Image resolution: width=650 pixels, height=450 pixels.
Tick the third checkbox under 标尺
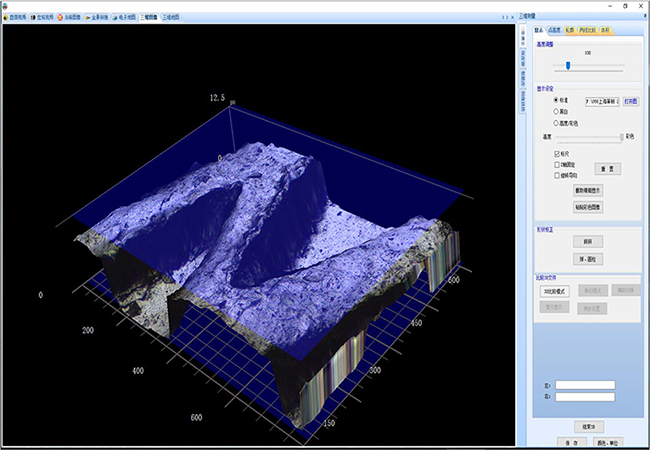556,174
